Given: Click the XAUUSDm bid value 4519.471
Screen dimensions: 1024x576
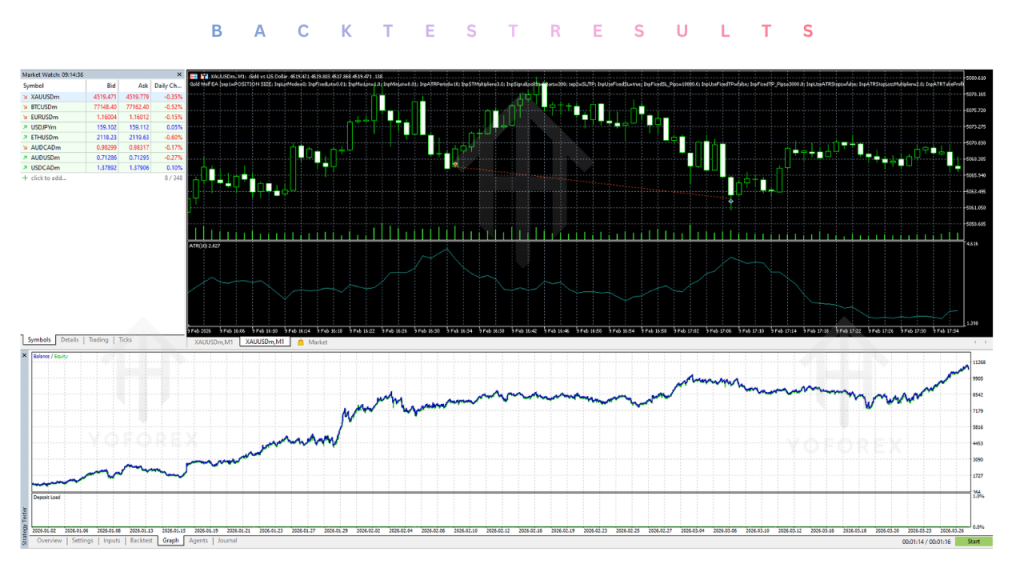Looking at the screenshot, I should [105, 97].
